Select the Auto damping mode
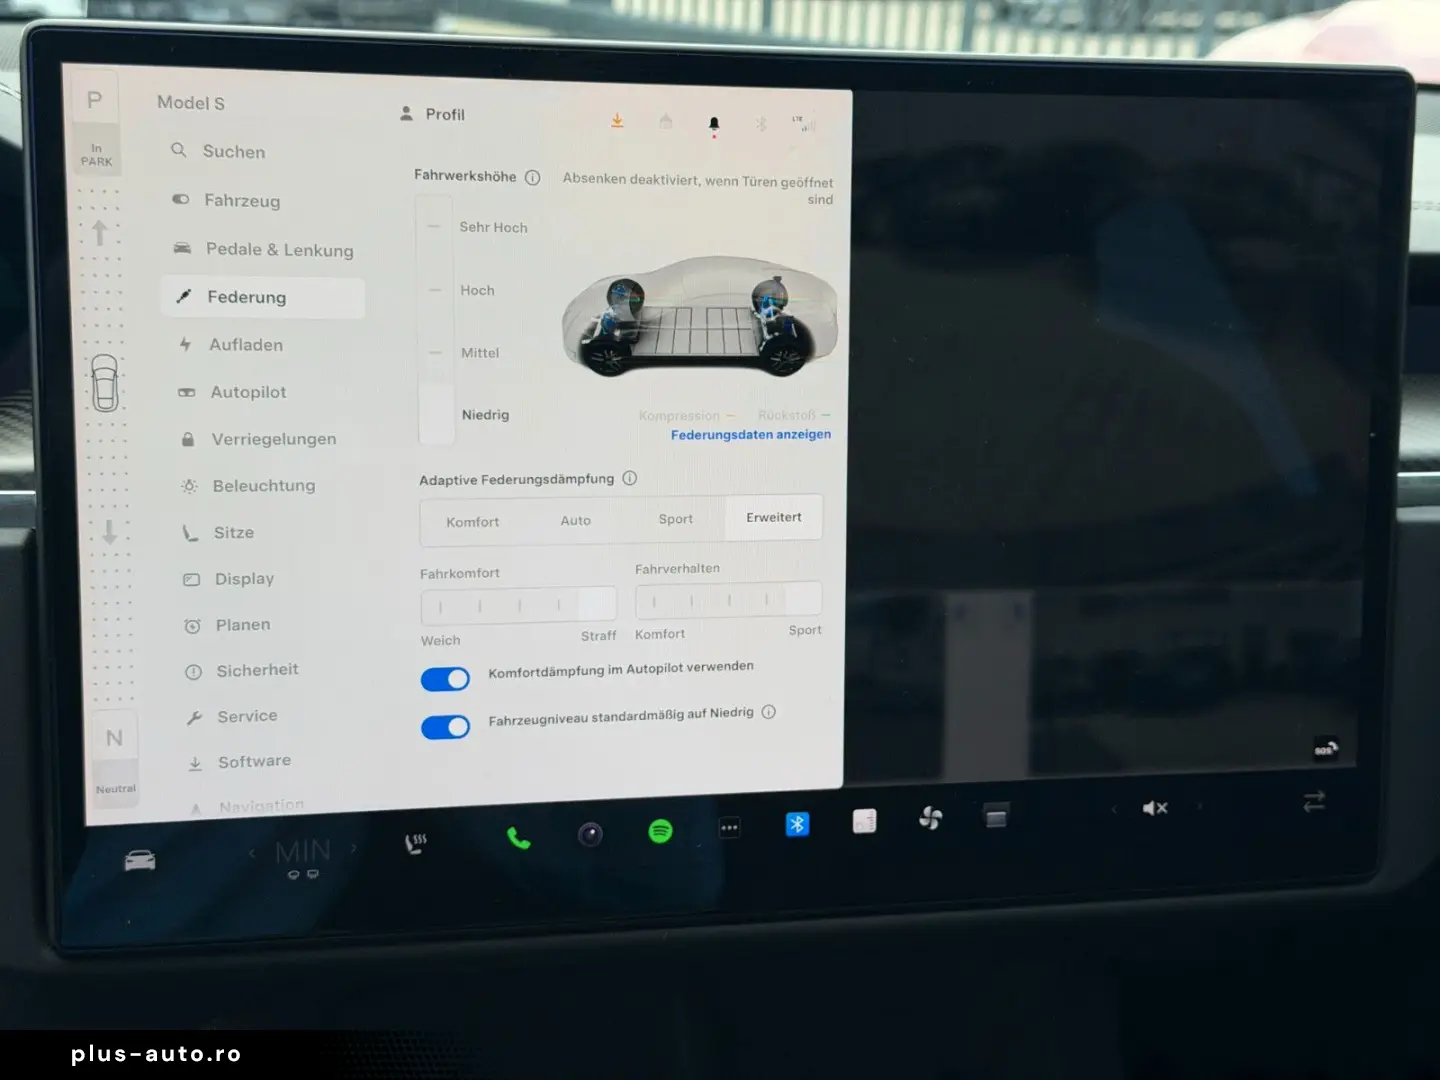 tap(576, 520)
